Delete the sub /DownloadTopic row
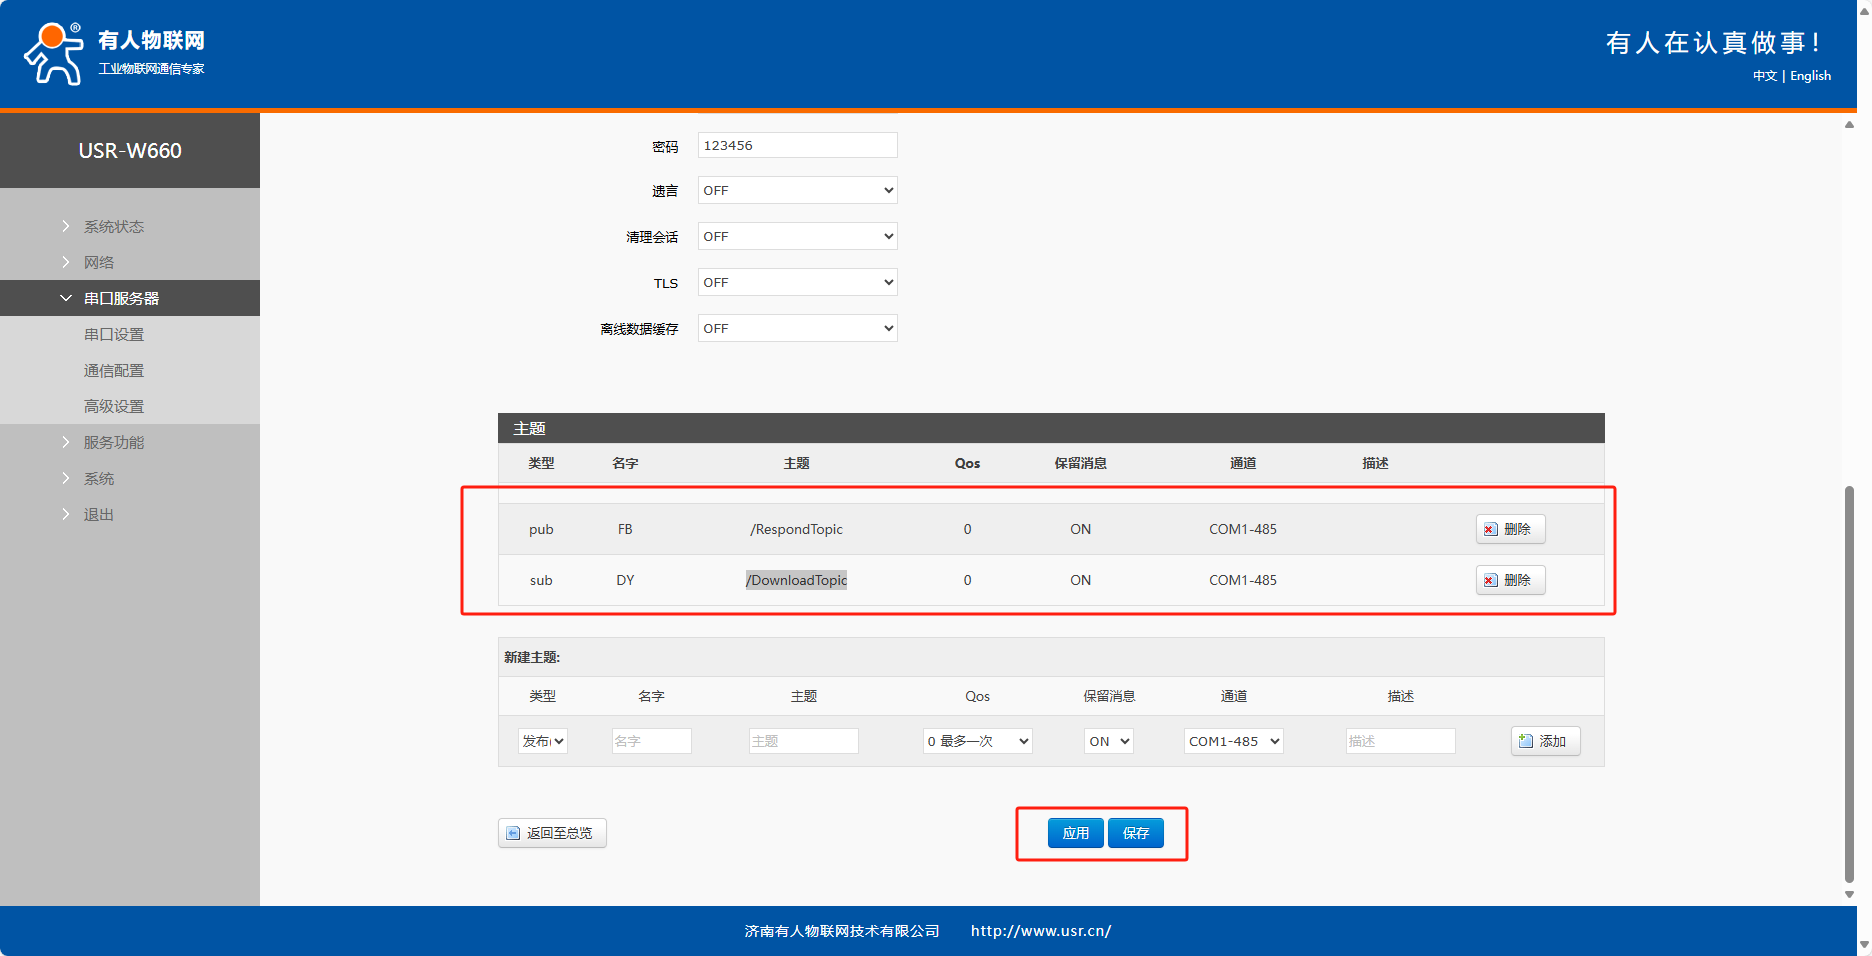1872x956 pixels. tap(1510, 580)
